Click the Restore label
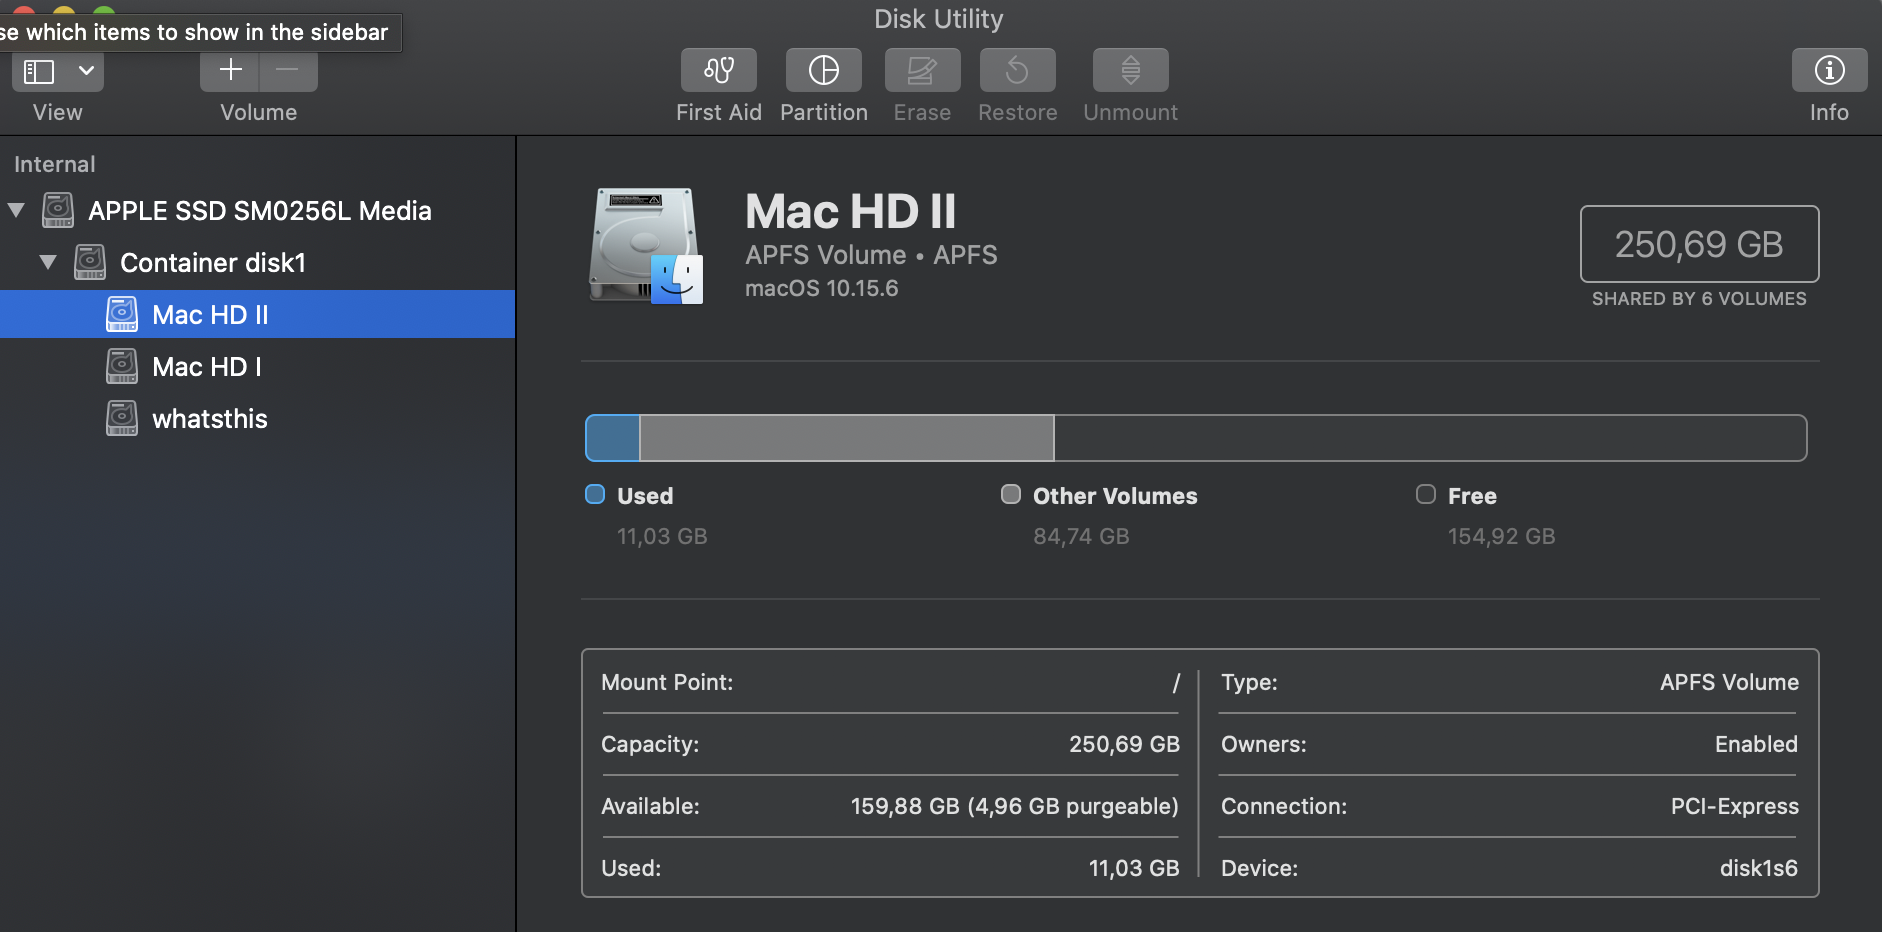Image resolution: width=1882 pixels, height=932 pixels. [1017, 112]
